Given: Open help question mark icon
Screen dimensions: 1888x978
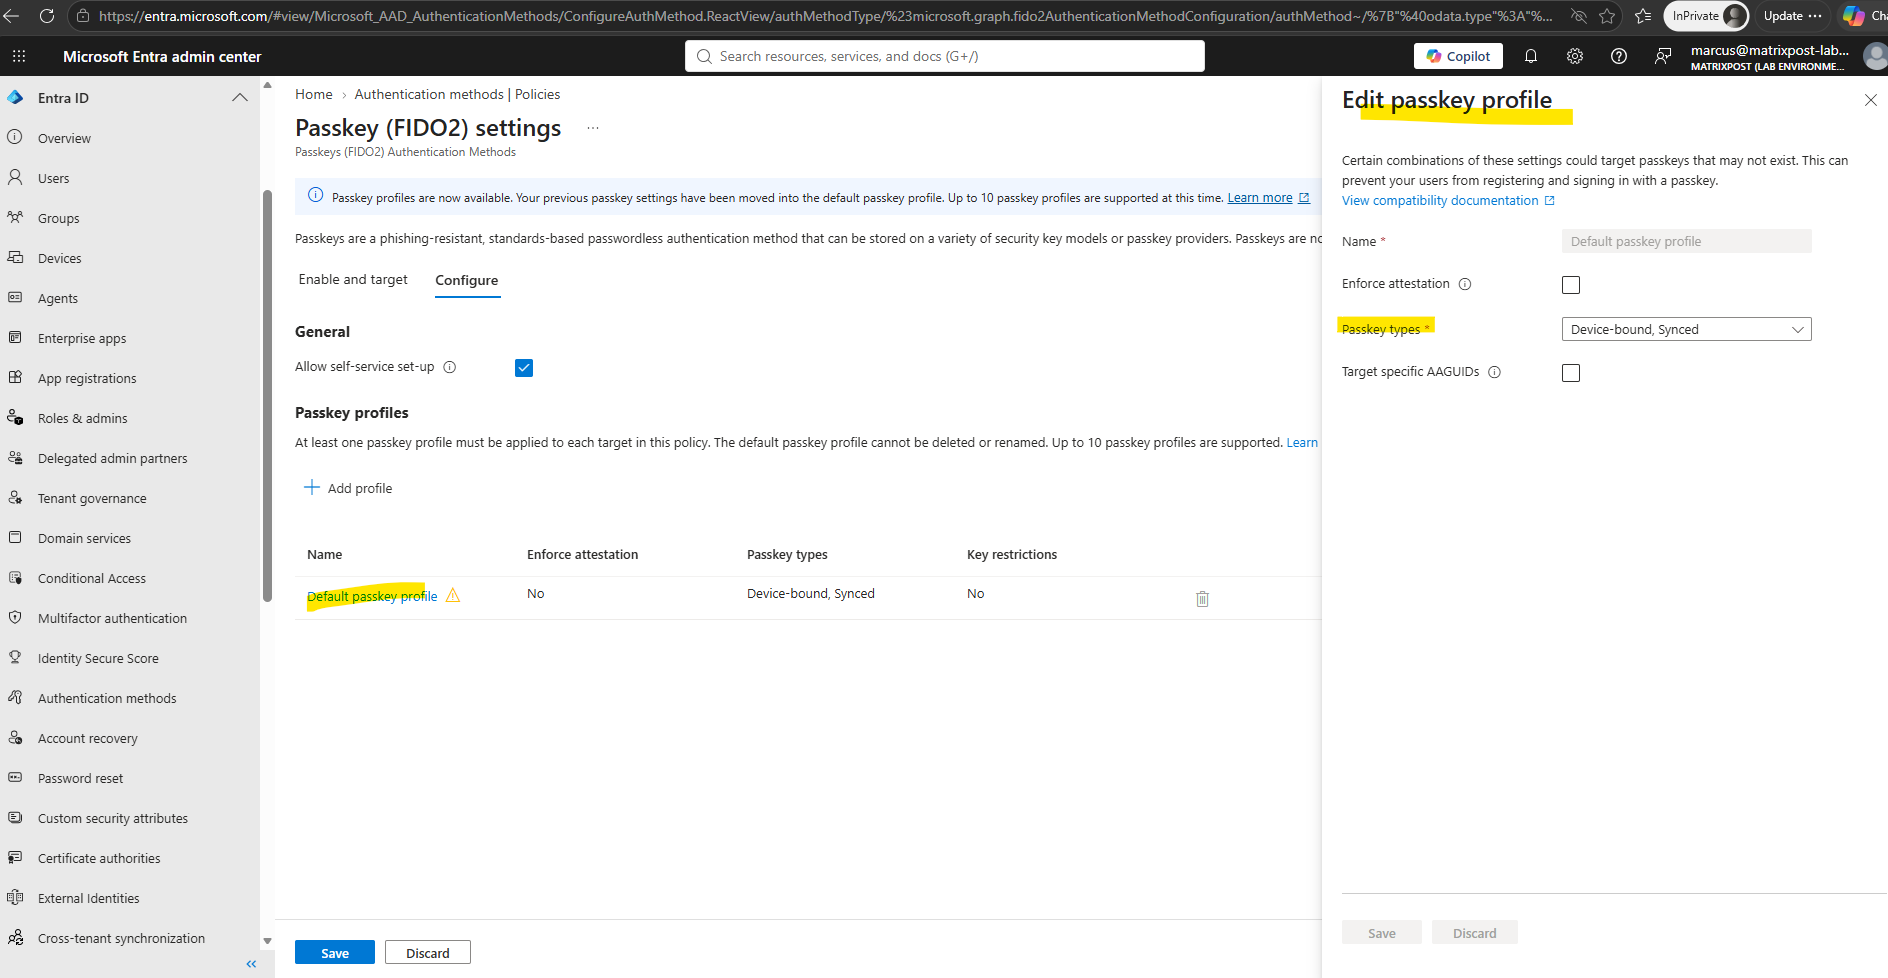Looking at the screenshot, I should (x=1619, y=56).
